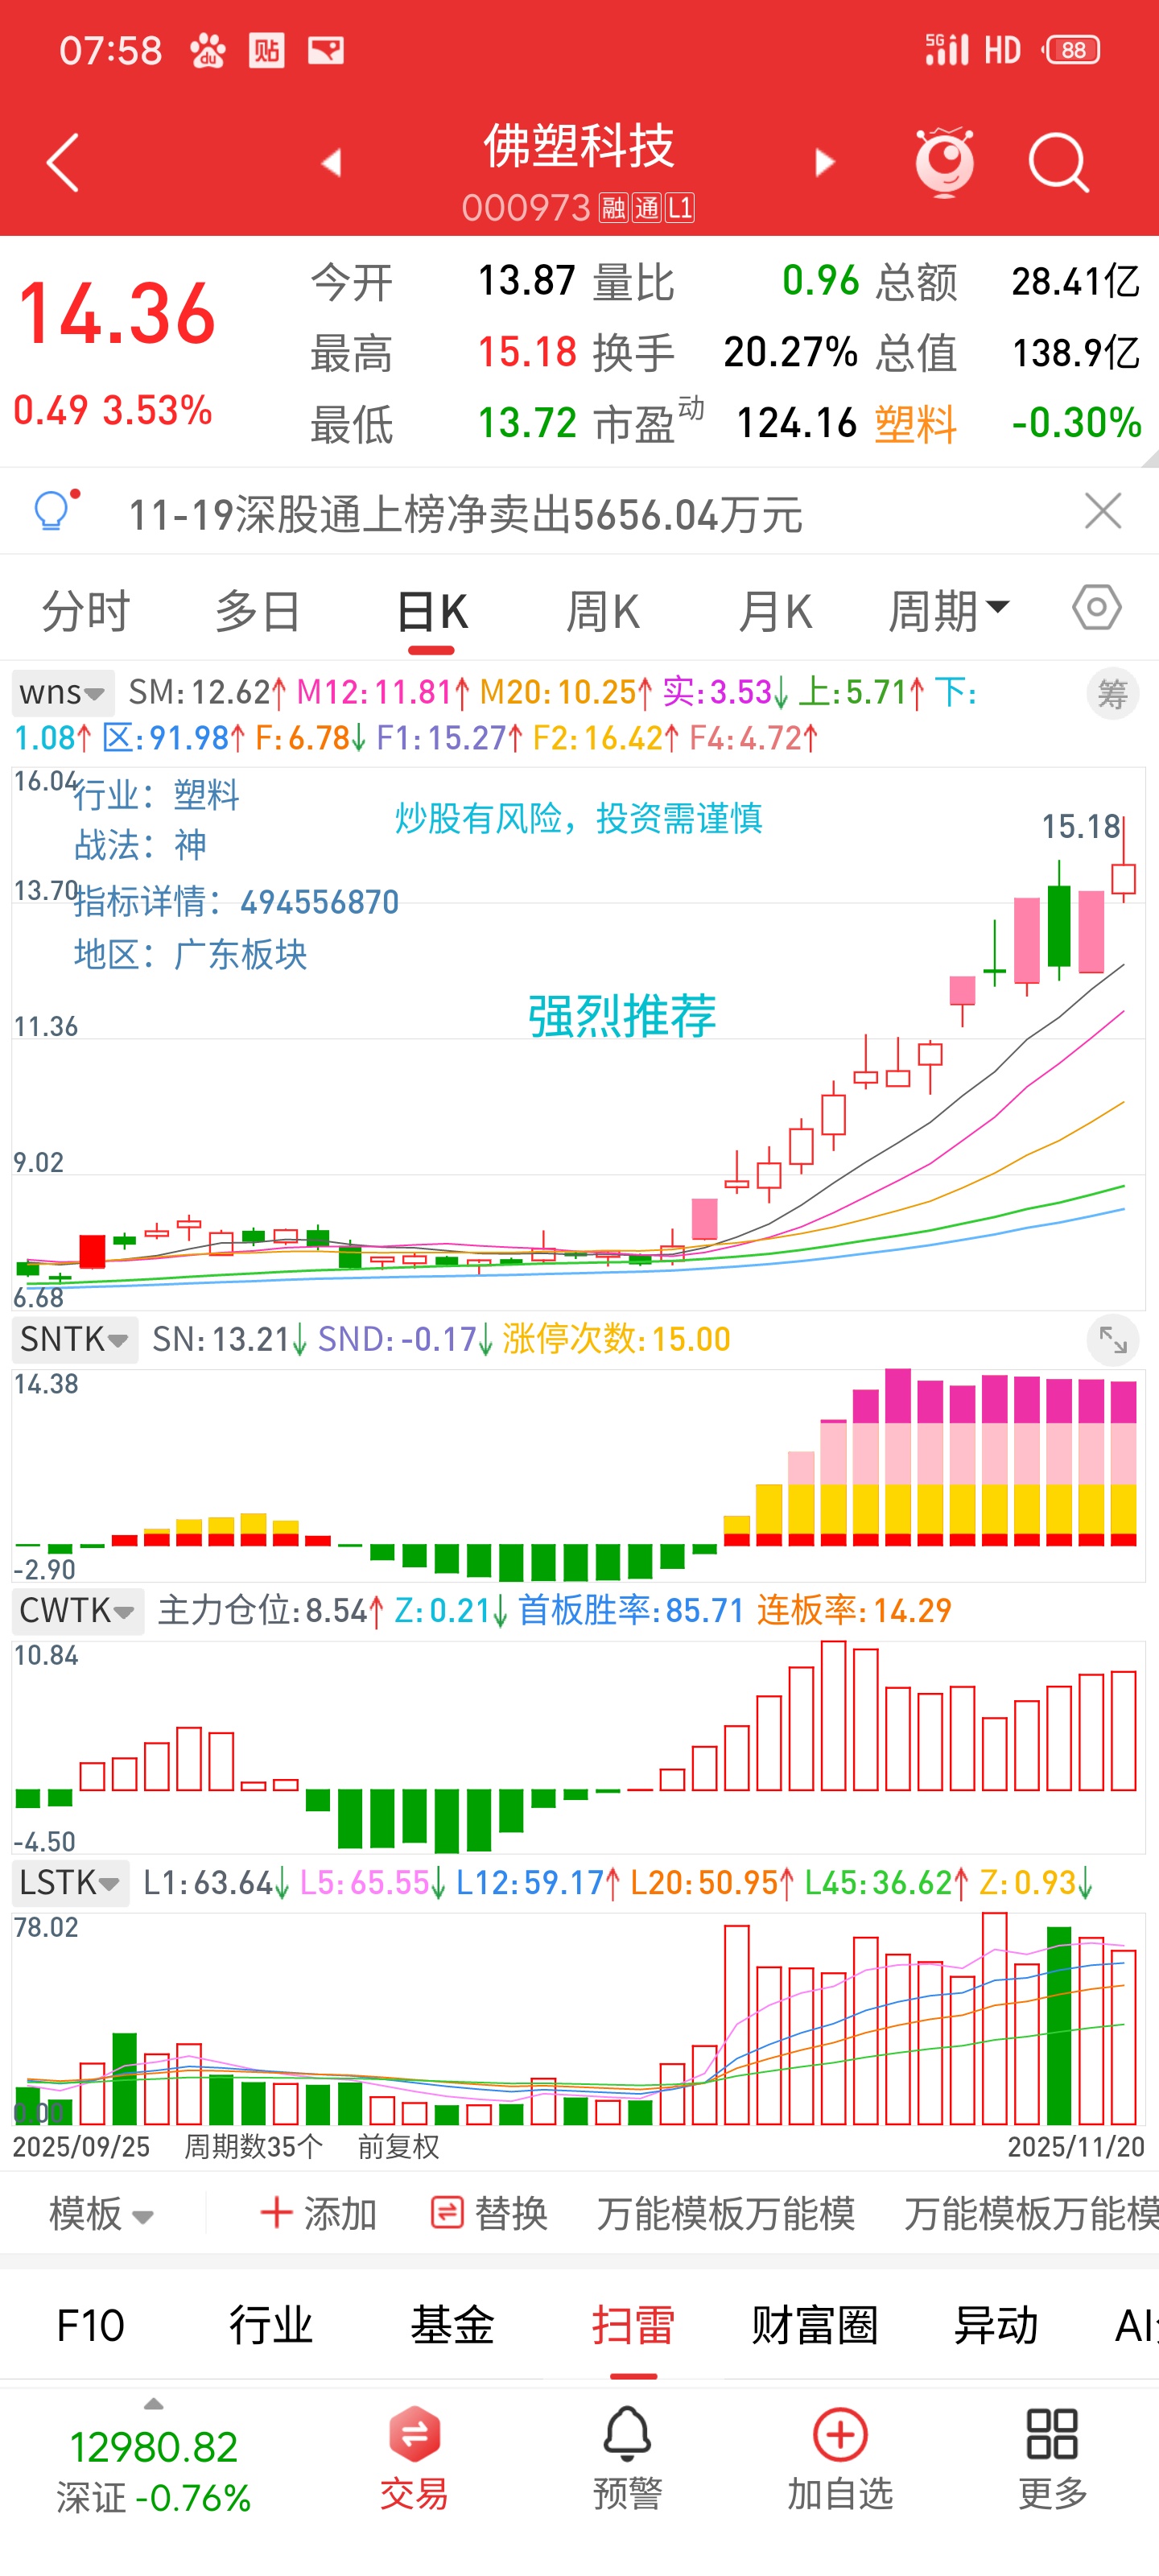Tap the 2025/11/20 end date label
Image resolution: width=1159 pixels, height=2576 pixels.
tap(1075, 2147)
